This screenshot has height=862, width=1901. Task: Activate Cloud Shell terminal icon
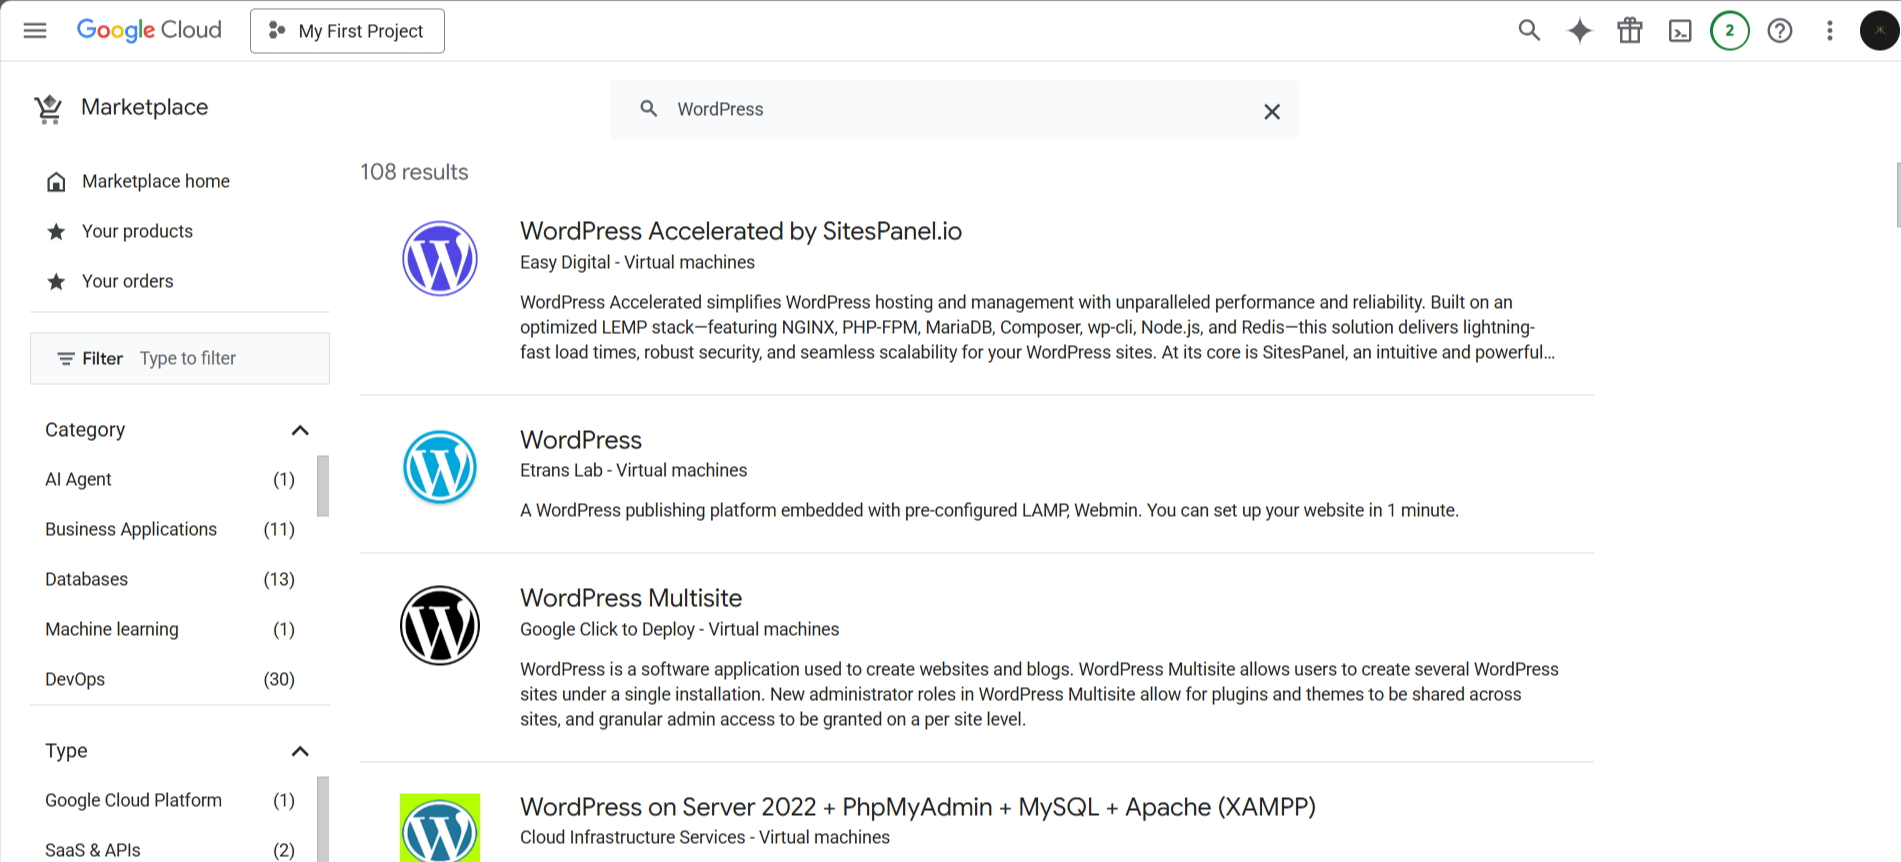click(x=1680, y=31)
